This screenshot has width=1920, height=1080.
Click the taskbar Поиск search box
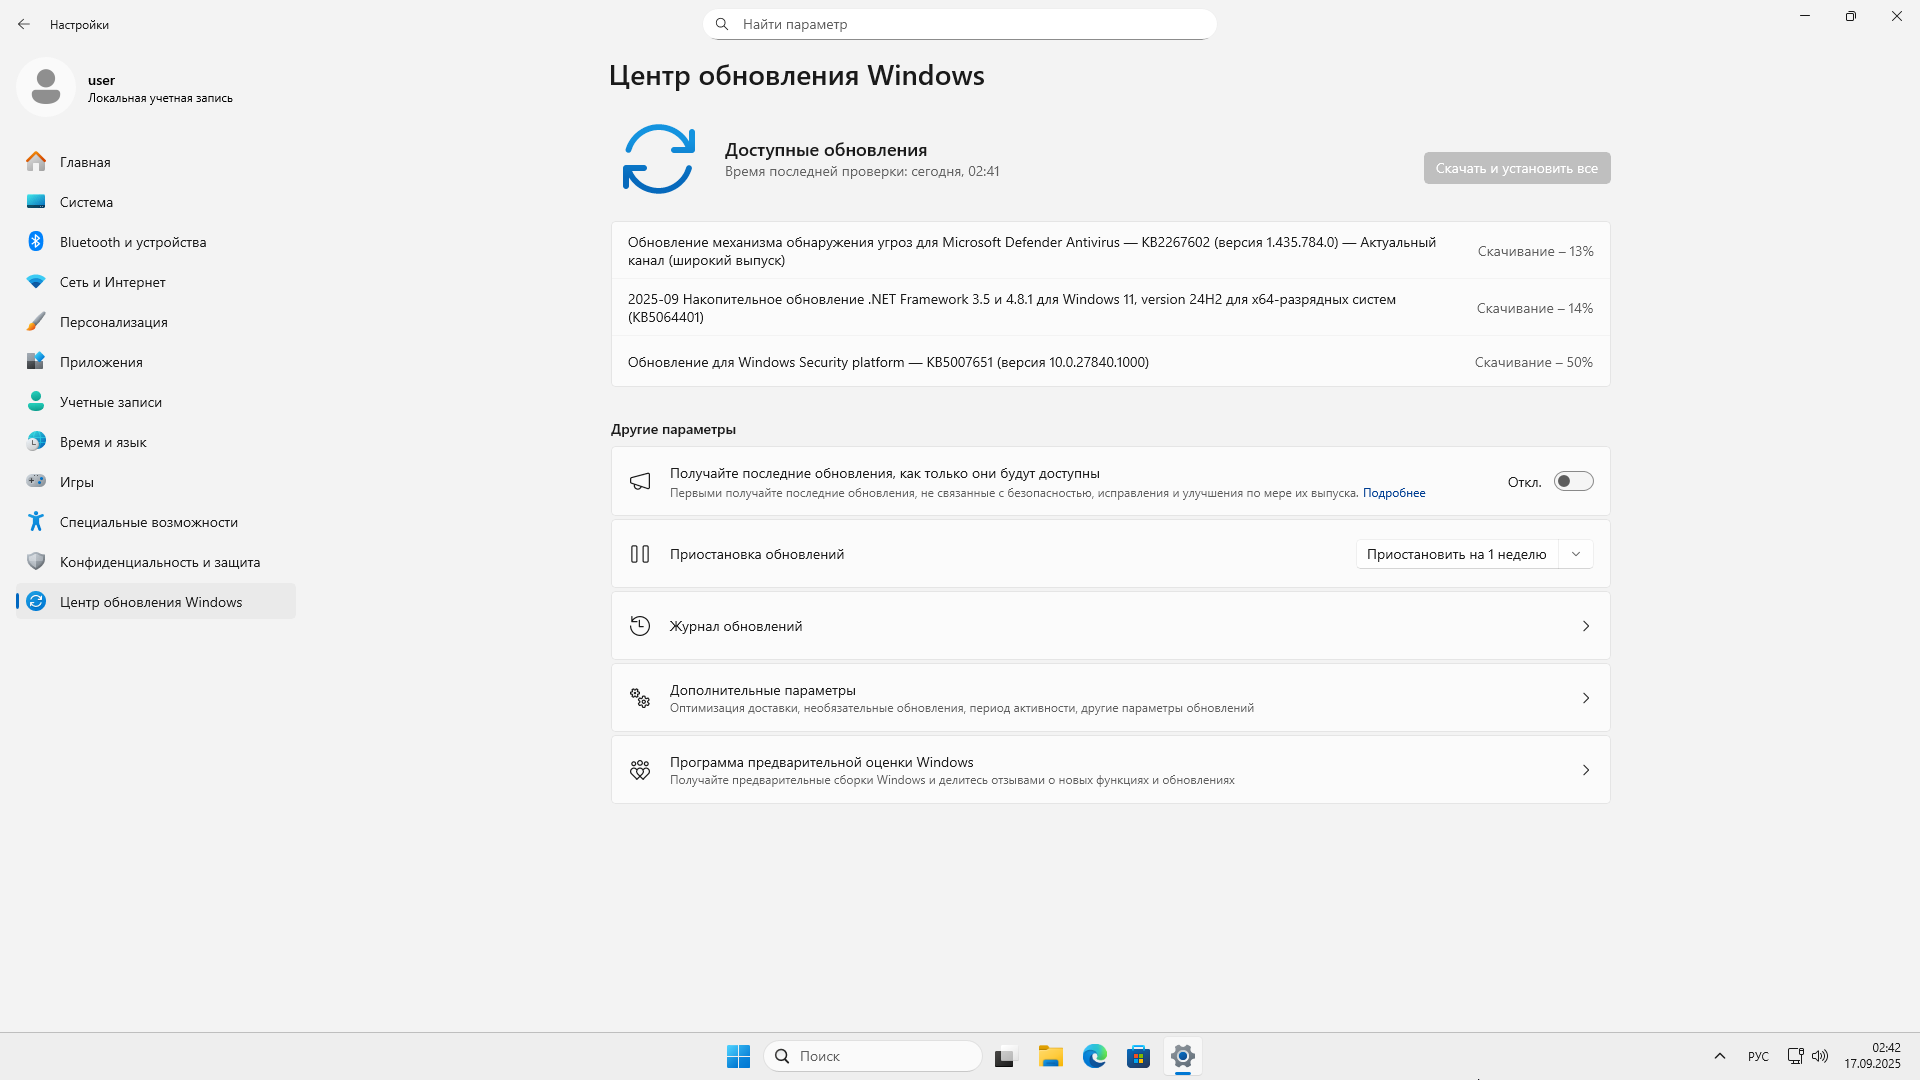click(x=873, y=1056)
